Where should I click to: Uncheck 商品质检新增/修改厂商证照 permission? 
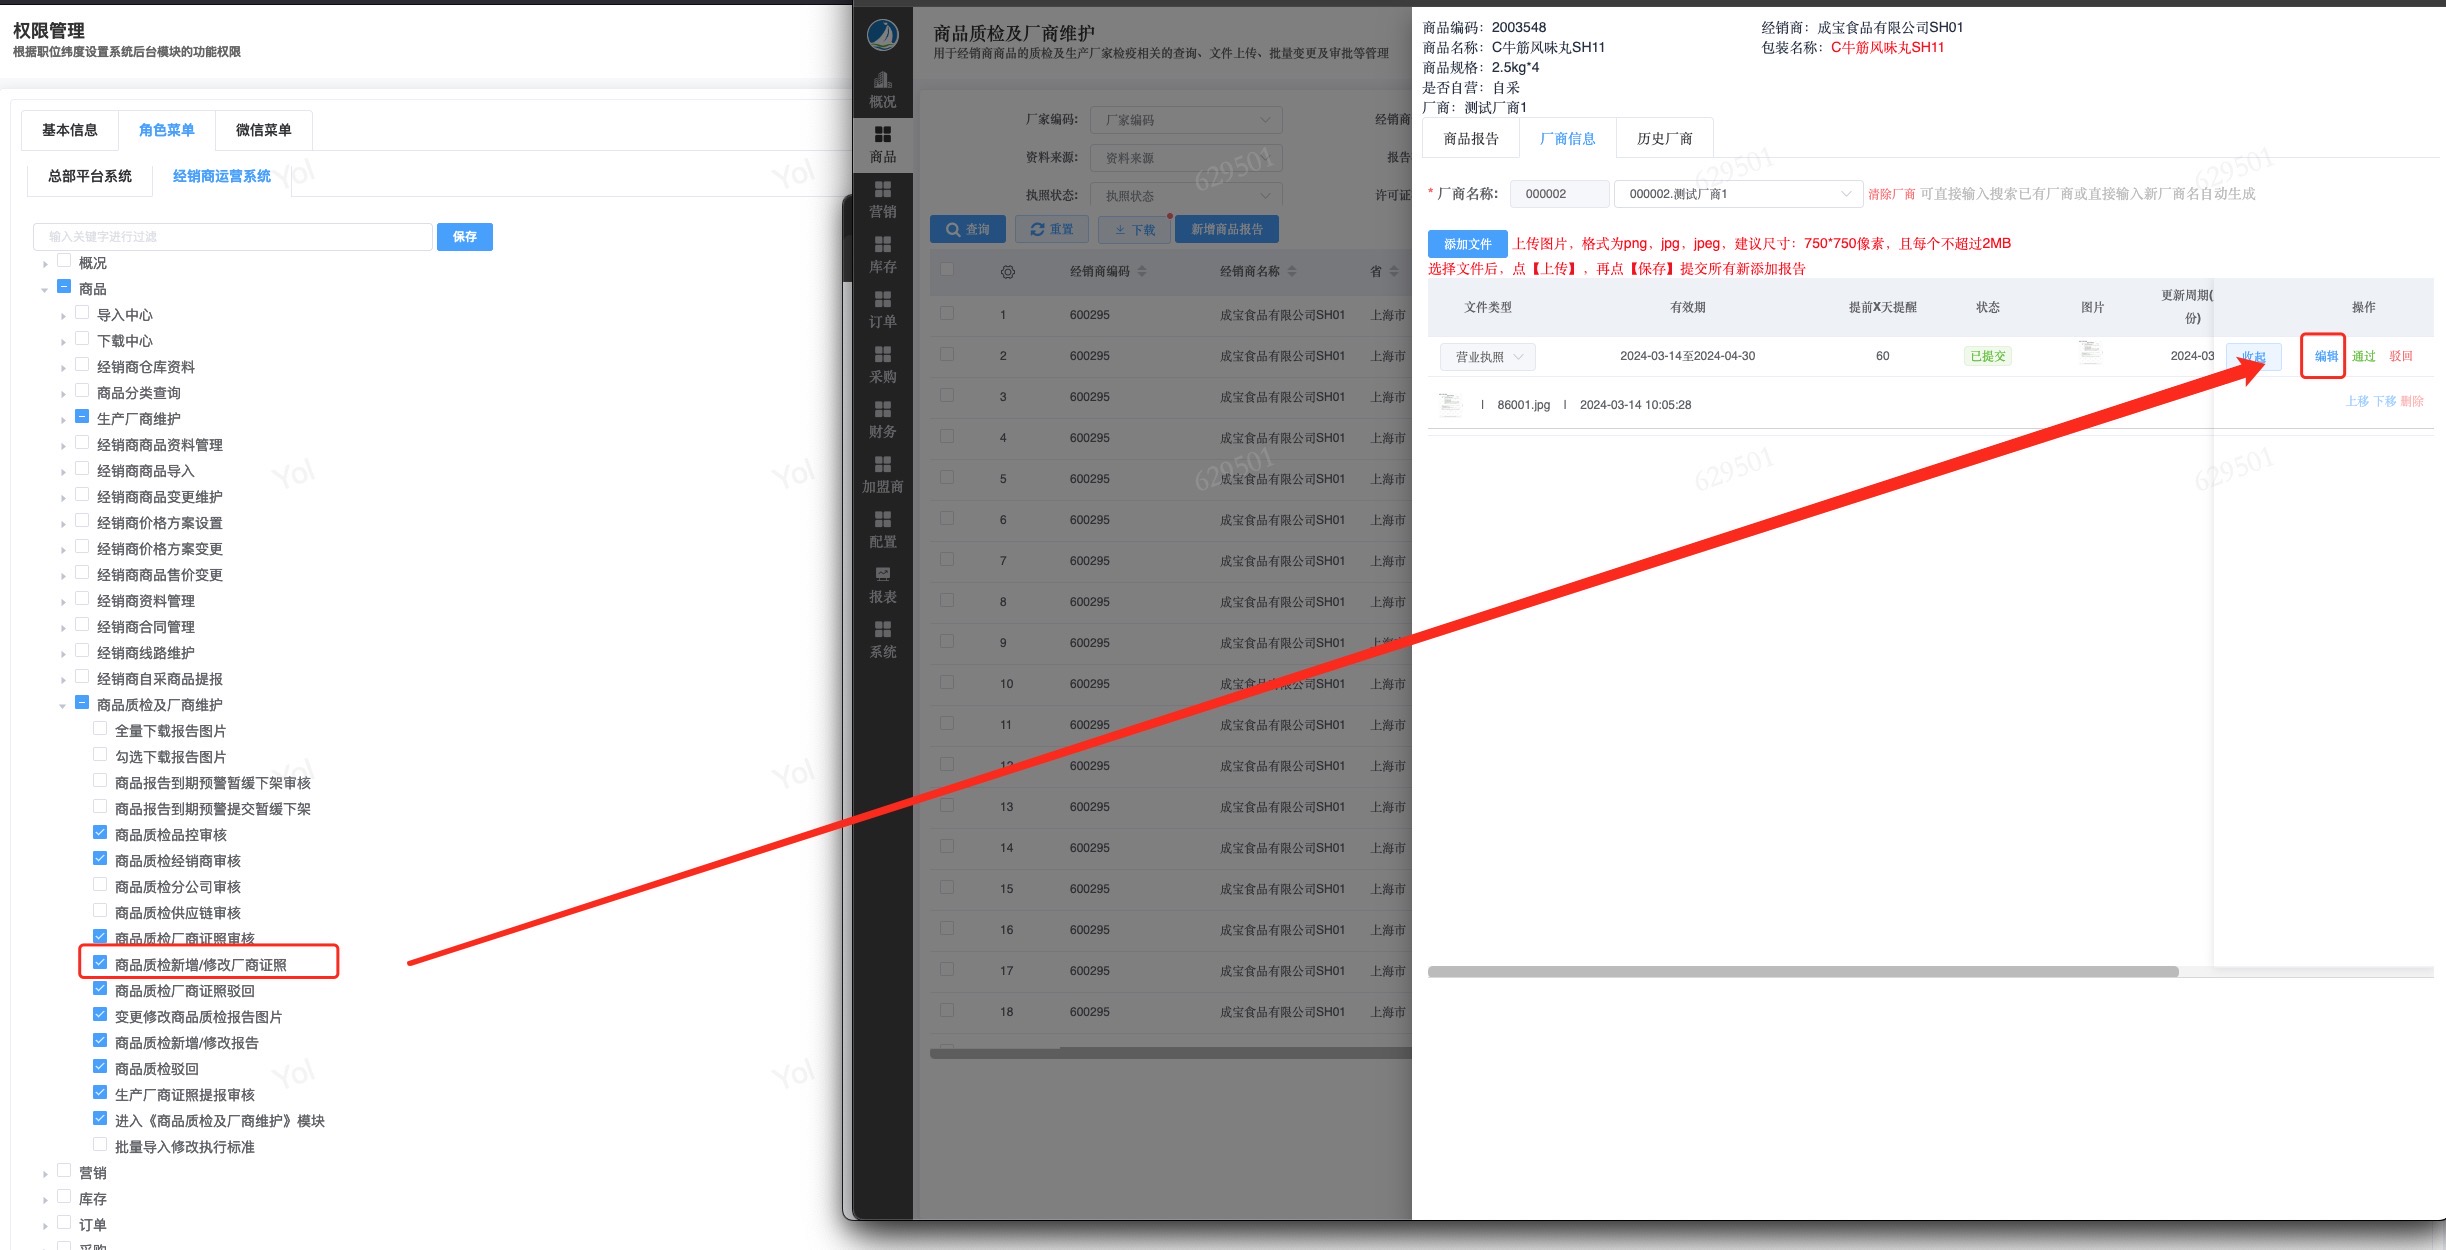100,963
